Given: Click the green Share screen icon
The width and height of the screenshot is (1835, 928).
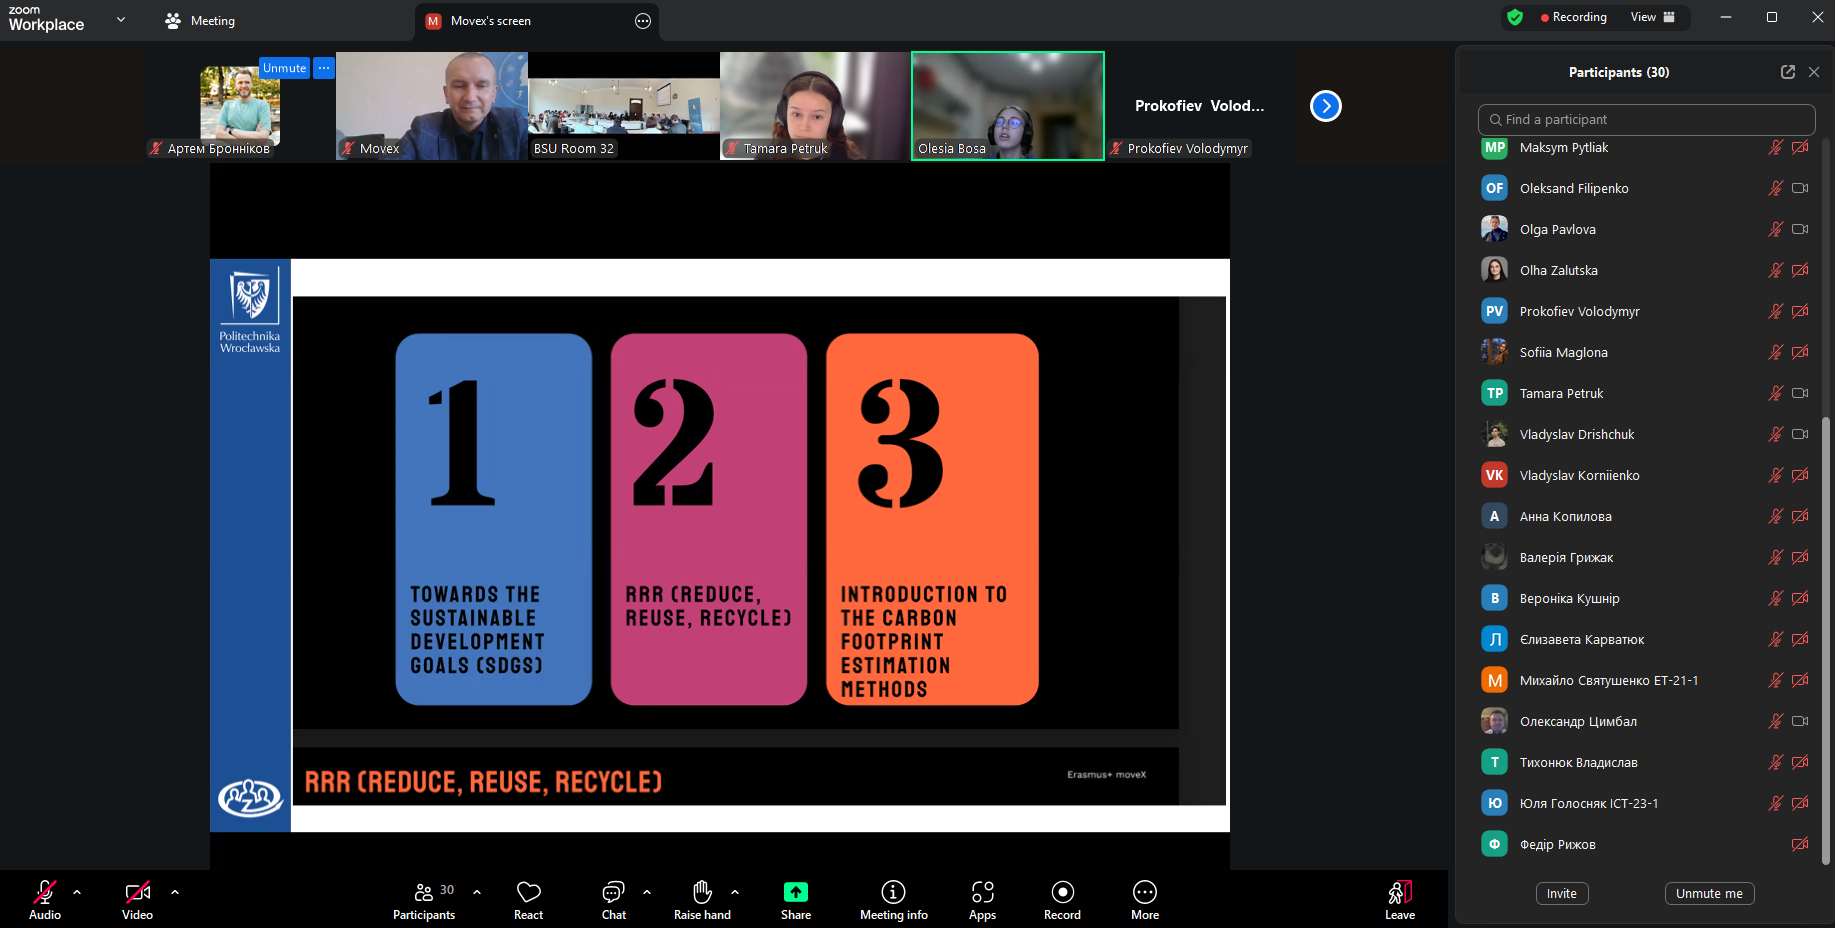Looking at the screenshot, I should point(795,892).
